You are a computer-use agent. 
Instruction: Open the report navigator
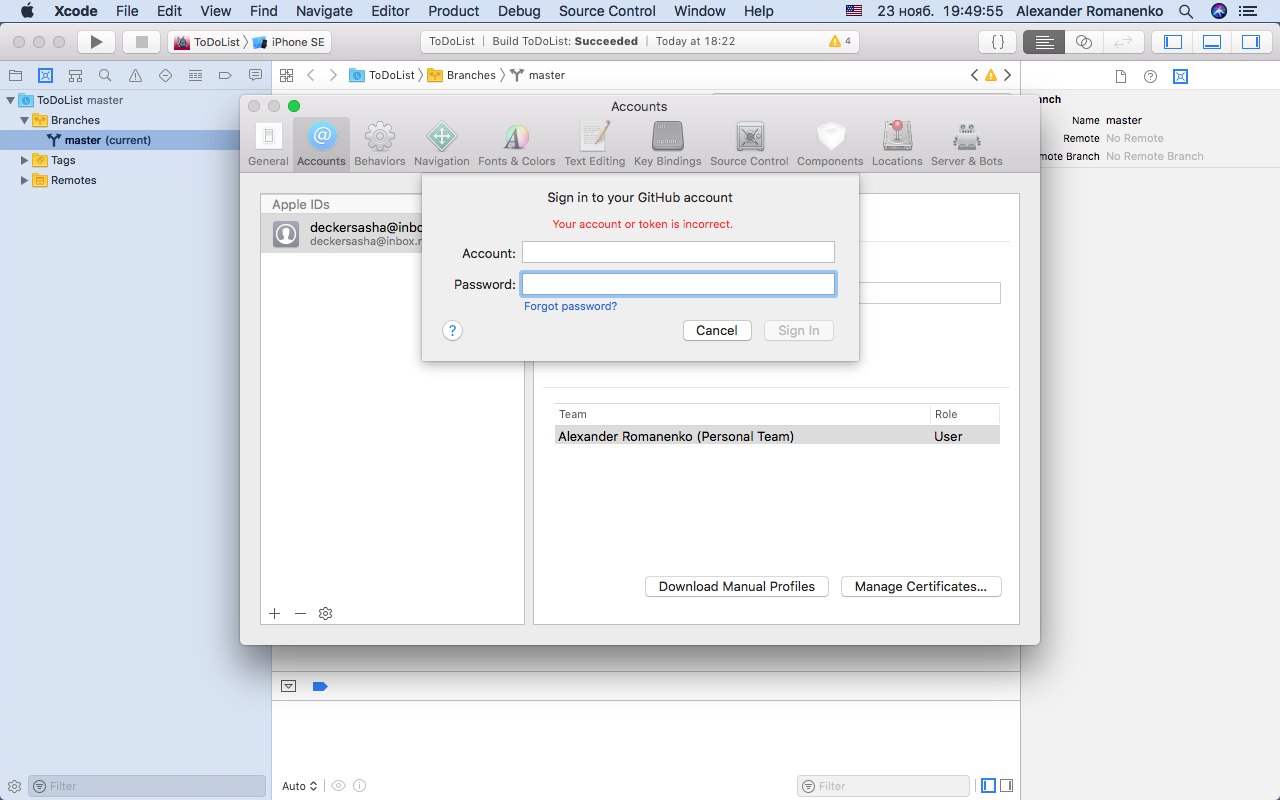pyautogui.click(x=255, y=75)
